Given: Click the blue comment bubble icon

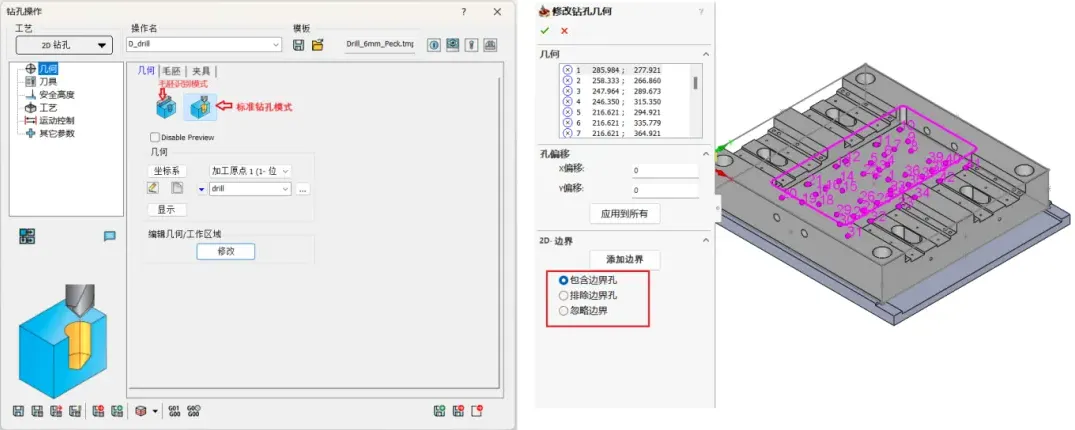Looking at the screenshot, I should (x=110, y=236).
